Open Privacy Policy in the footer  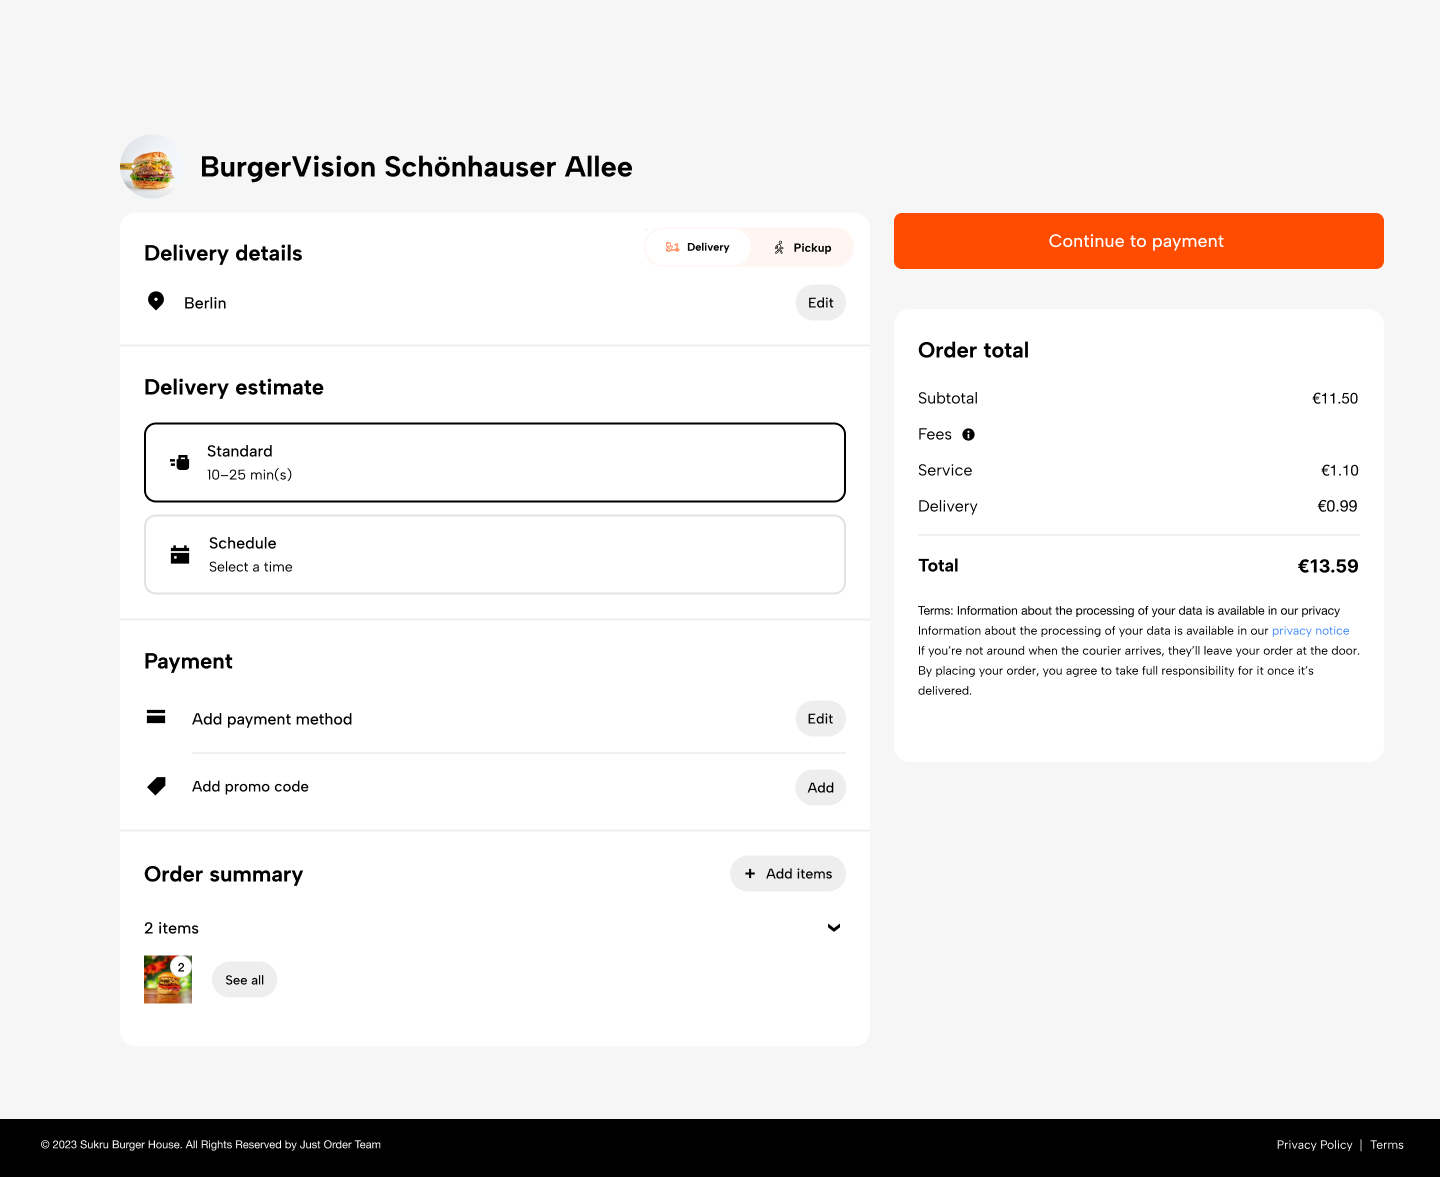1314,1145
